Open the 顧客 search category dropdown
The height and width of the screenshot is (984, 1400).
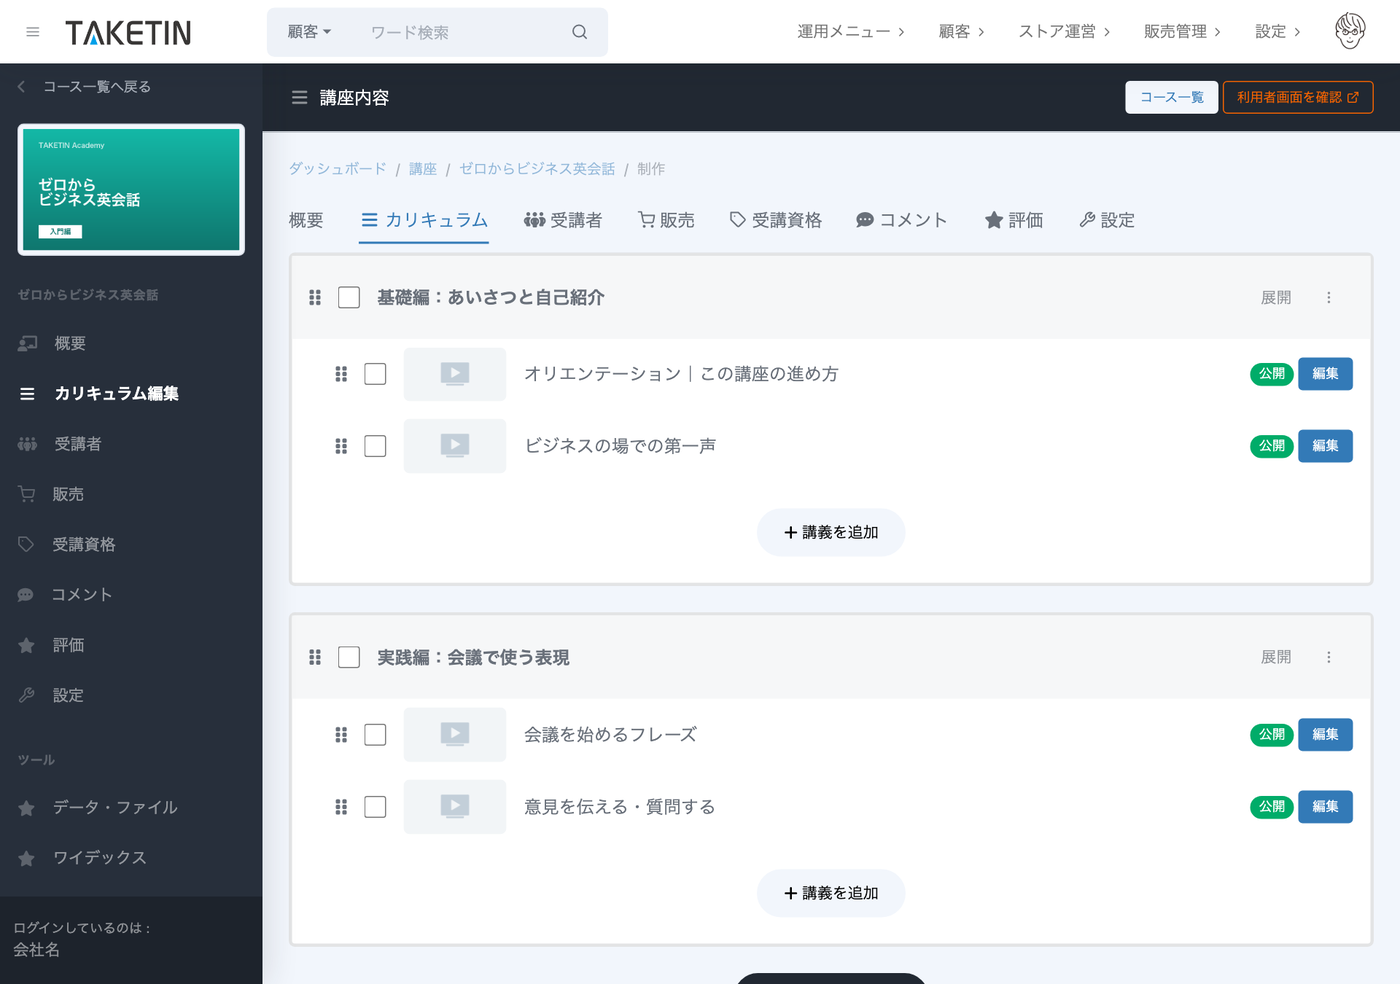click(x=309, y=32)
